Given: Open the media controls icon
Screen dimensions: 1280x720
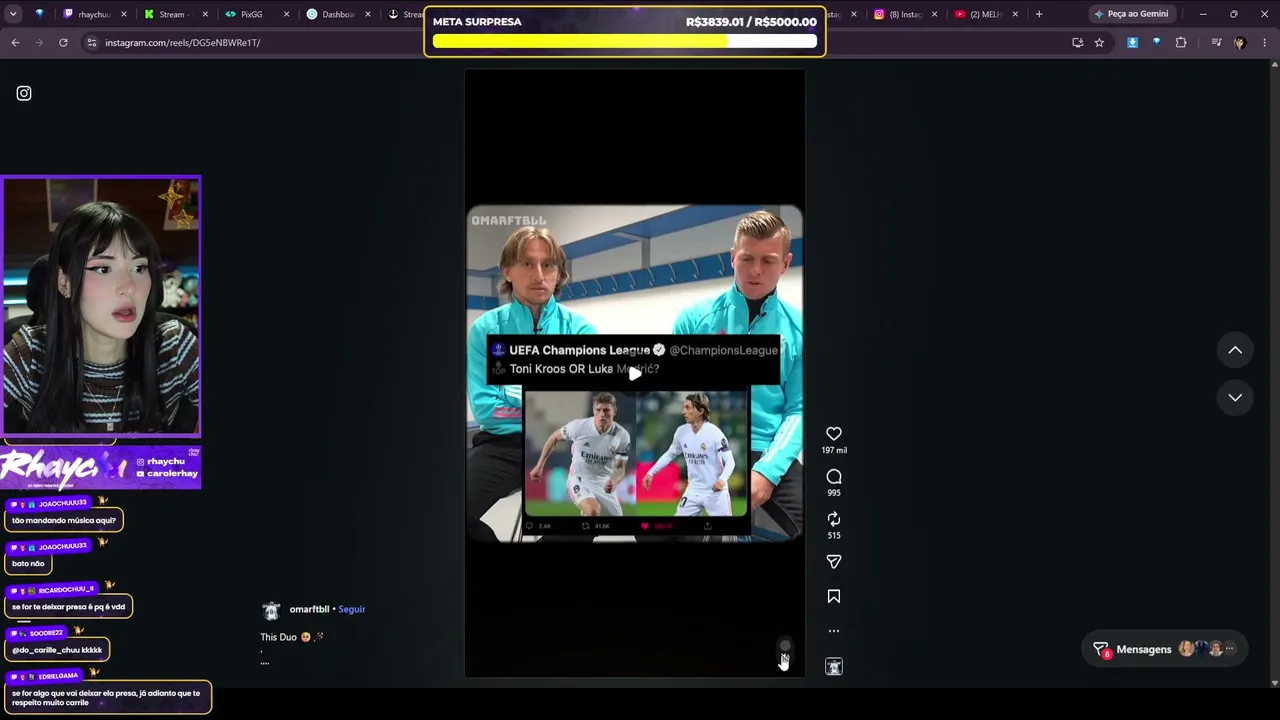Looking at the screenshot, I should pyautogui.click(x=1216, y=43).
